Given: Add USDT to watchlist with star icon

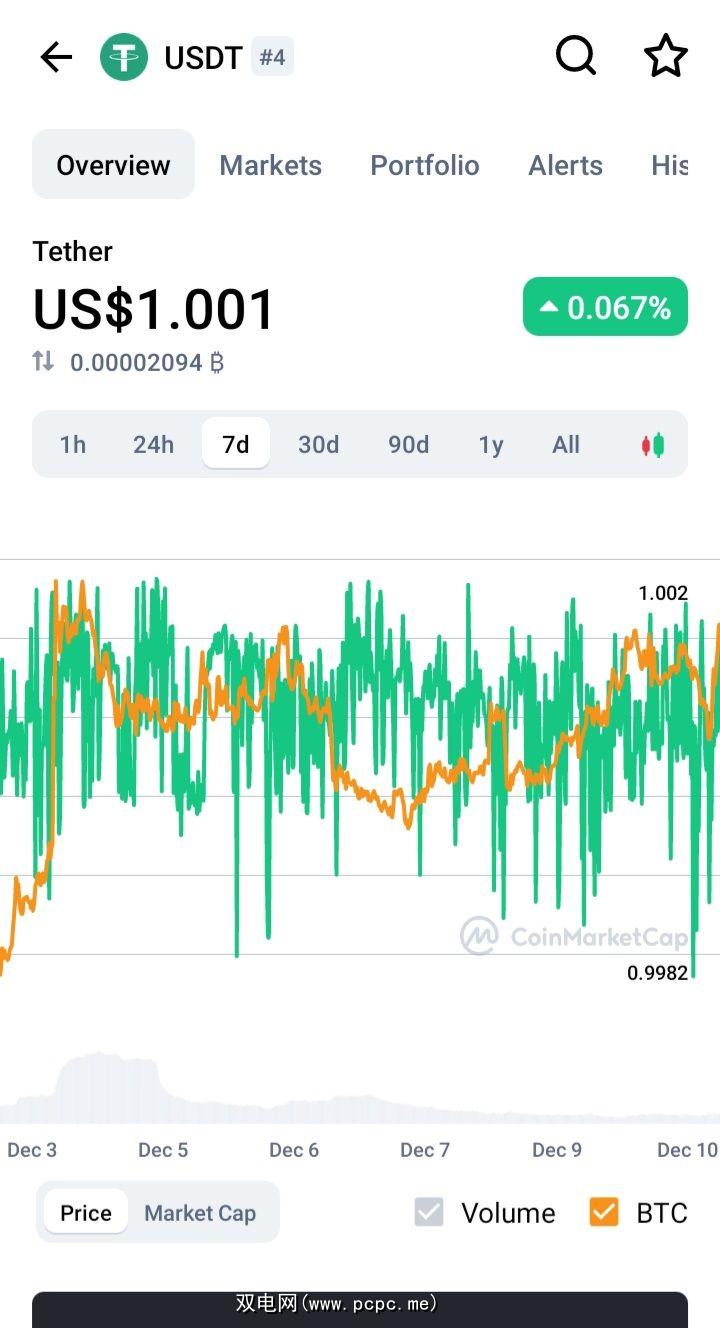Looking at the screenshot, I should [x=666, y=57].
